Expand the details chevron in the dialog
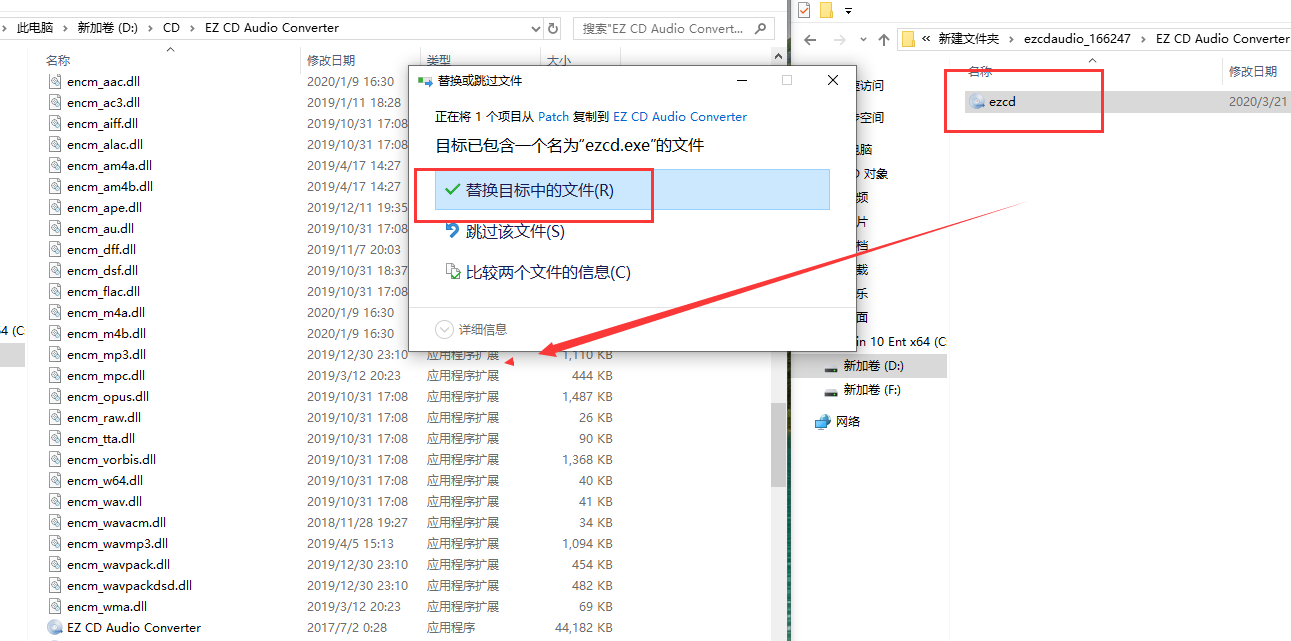Image resolution: width=1291 pixels, height=641 pixels. 445,329
